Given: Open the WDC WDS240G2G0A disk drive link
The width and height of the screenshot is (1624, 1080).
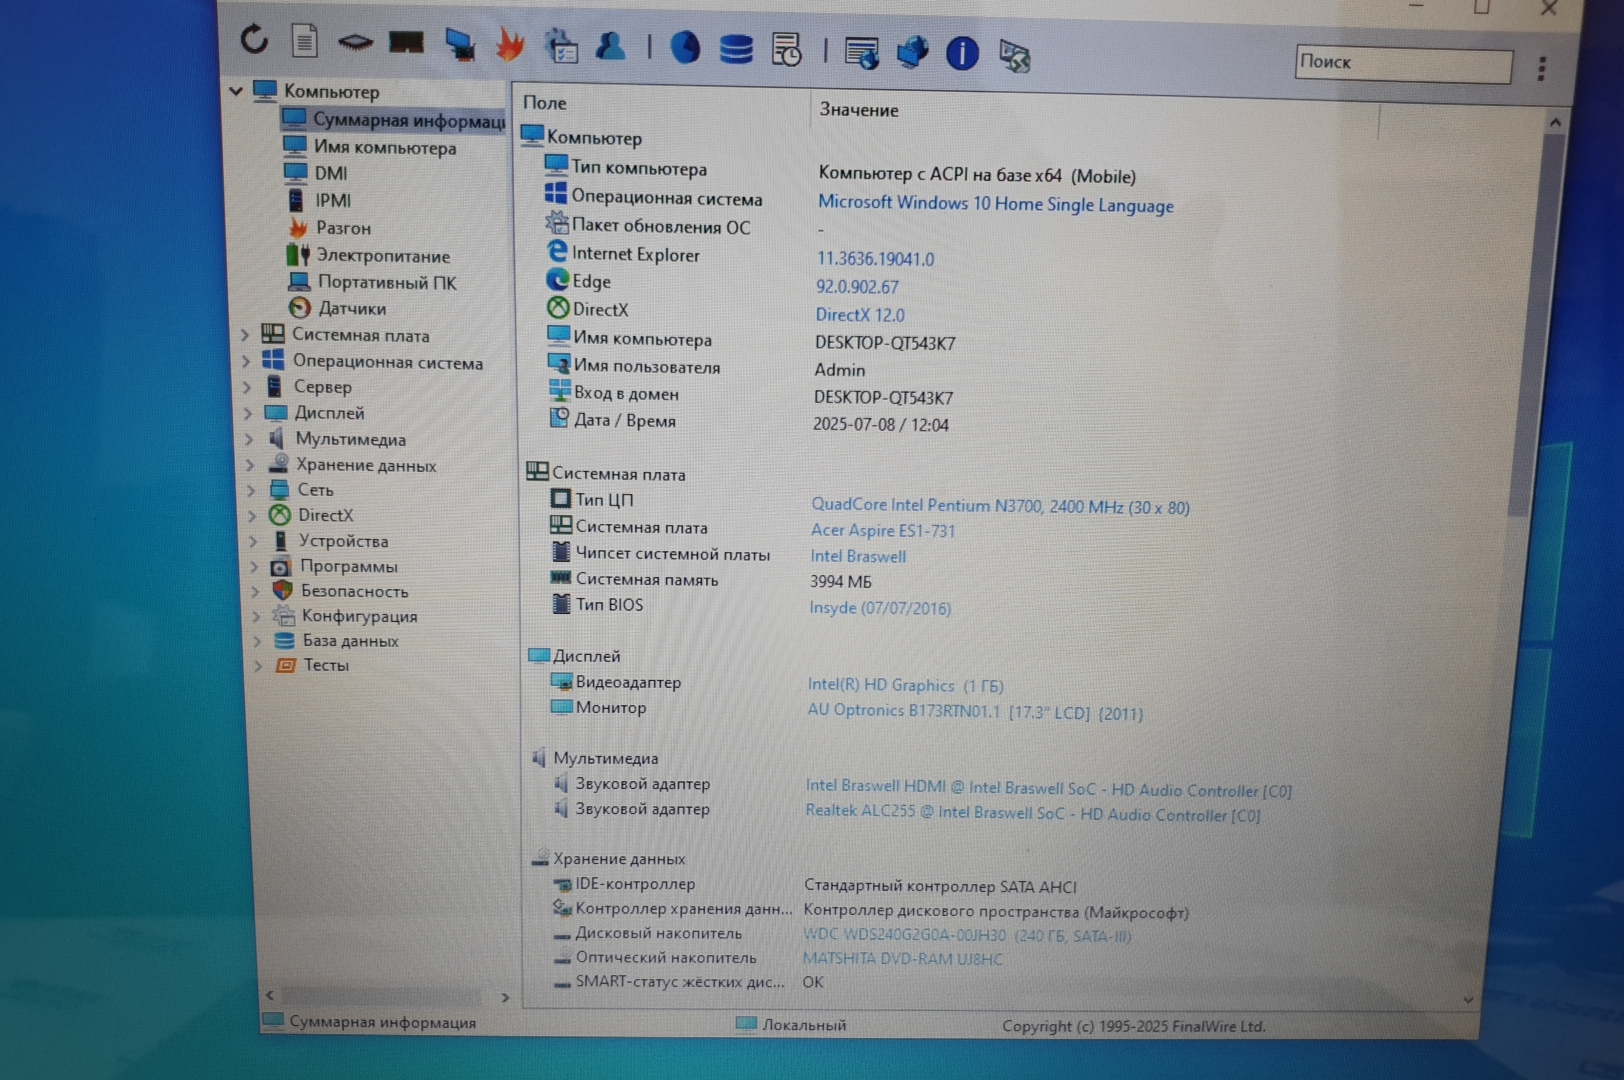Looking at the screenshot, I should click(x=967, y=936).
